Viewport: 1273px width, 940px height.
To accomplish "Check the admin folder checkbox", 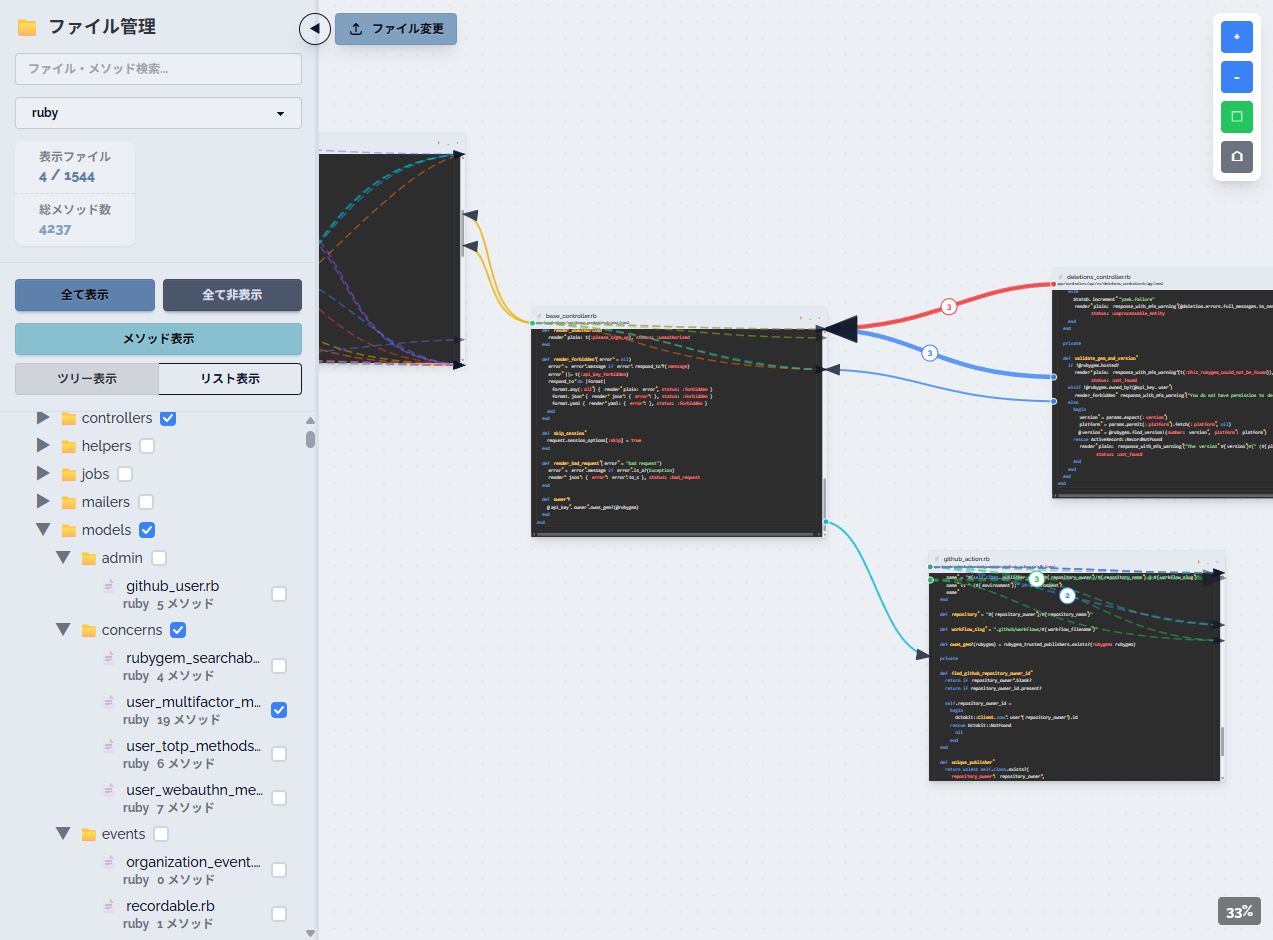I will point(159,558).
